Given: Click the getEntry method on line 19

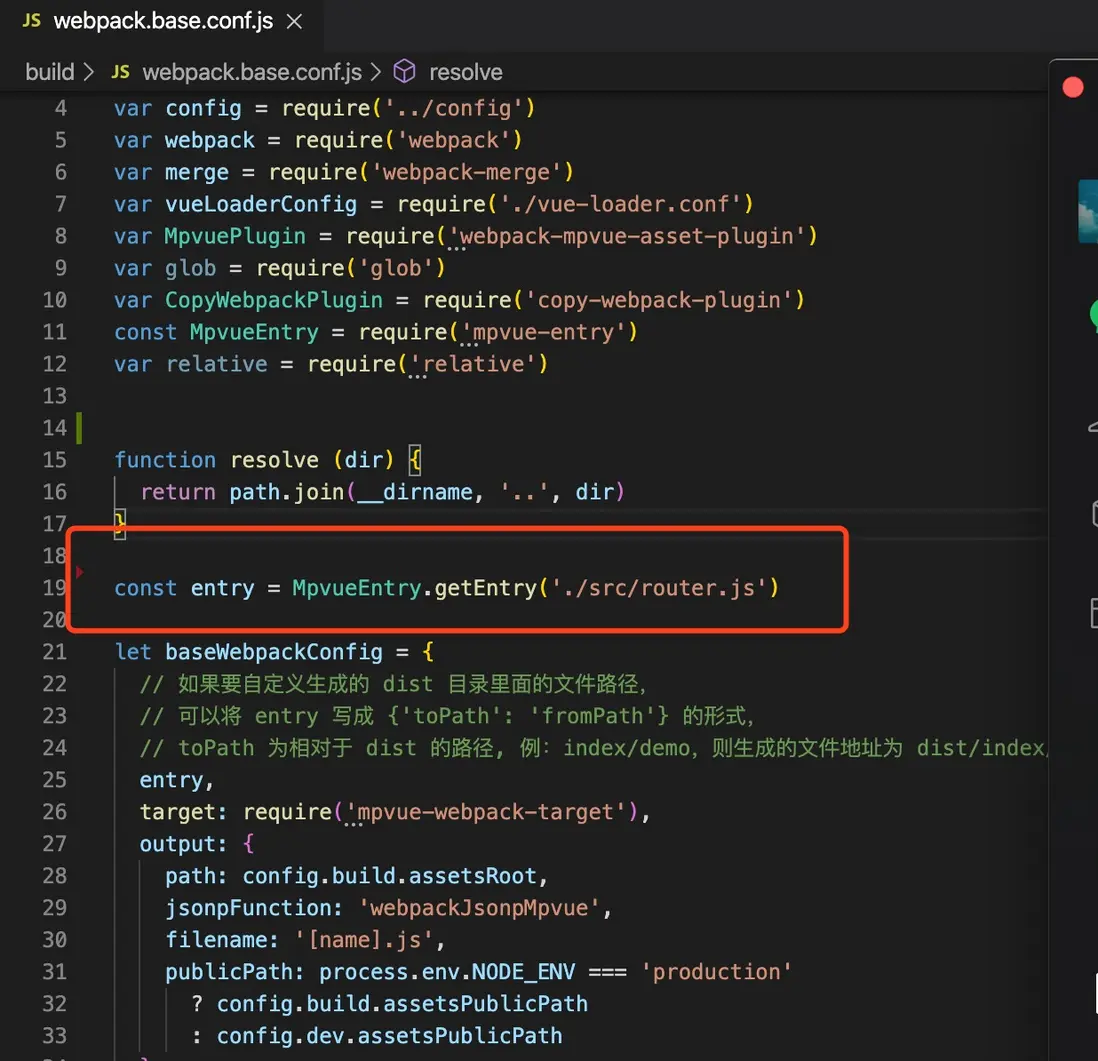Looking at the screenshot, I should (485, 588).
